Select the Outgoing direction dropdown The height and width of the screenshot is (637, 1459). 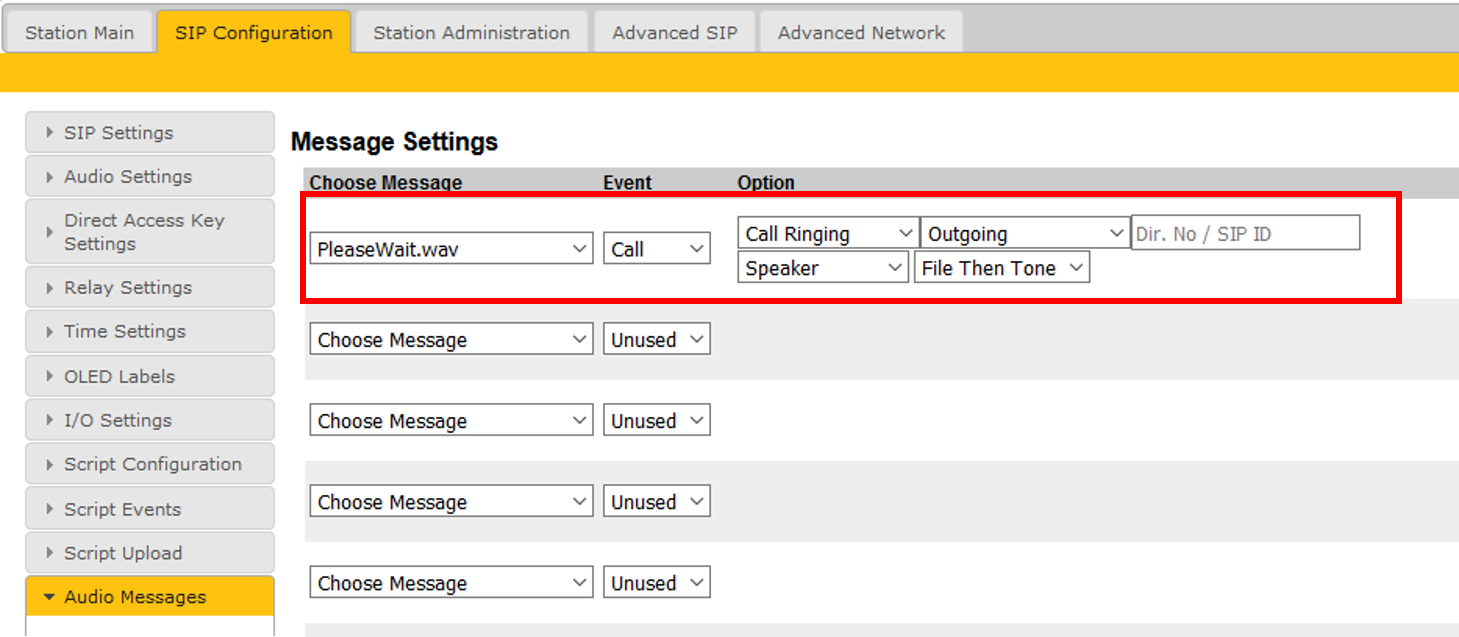tap(1025, 234)
